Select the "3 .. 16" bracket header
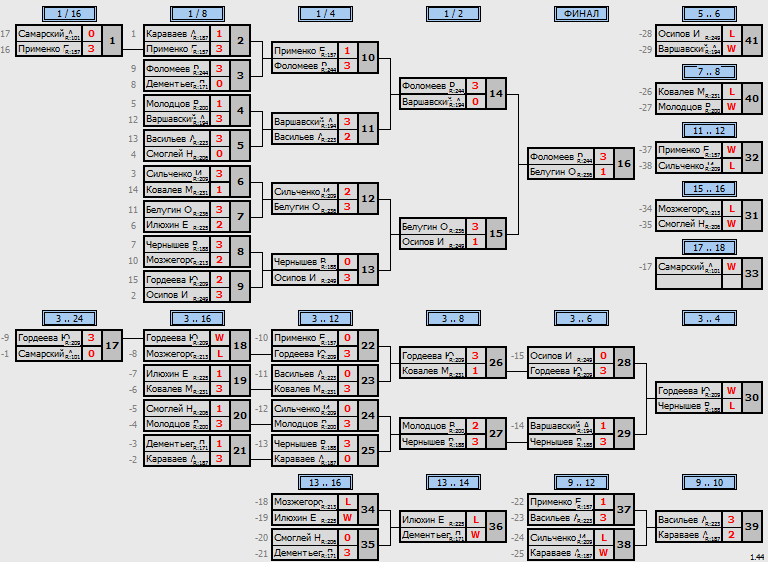 (197, 318)
